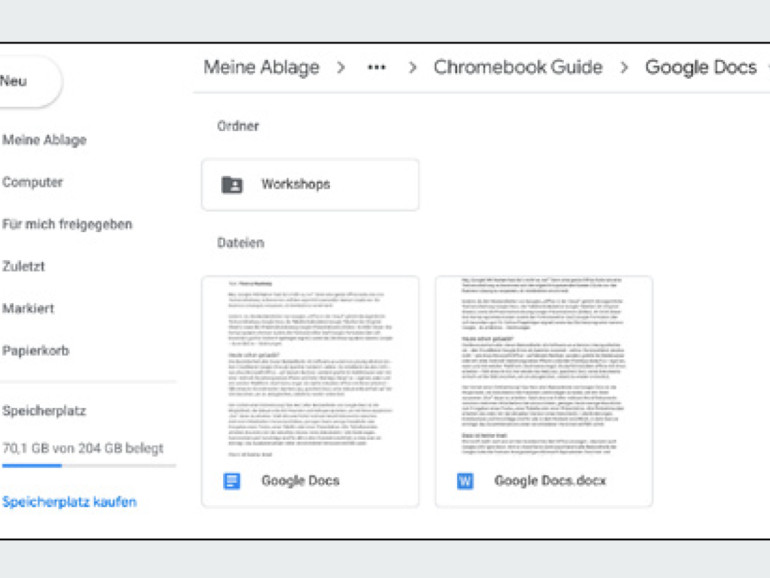Viewport: 770px width, 578px height.
Task: Click chevron before Google Docs breadcrumb
Action: 624,67
